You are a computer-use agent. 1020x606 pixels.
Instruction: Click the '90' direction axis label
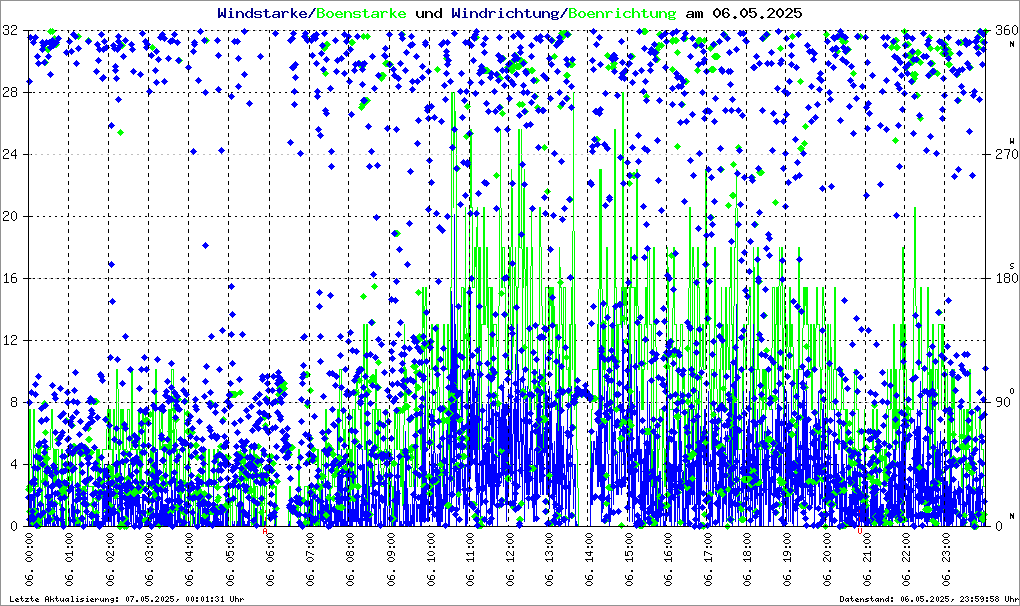tap(1003, 402)
